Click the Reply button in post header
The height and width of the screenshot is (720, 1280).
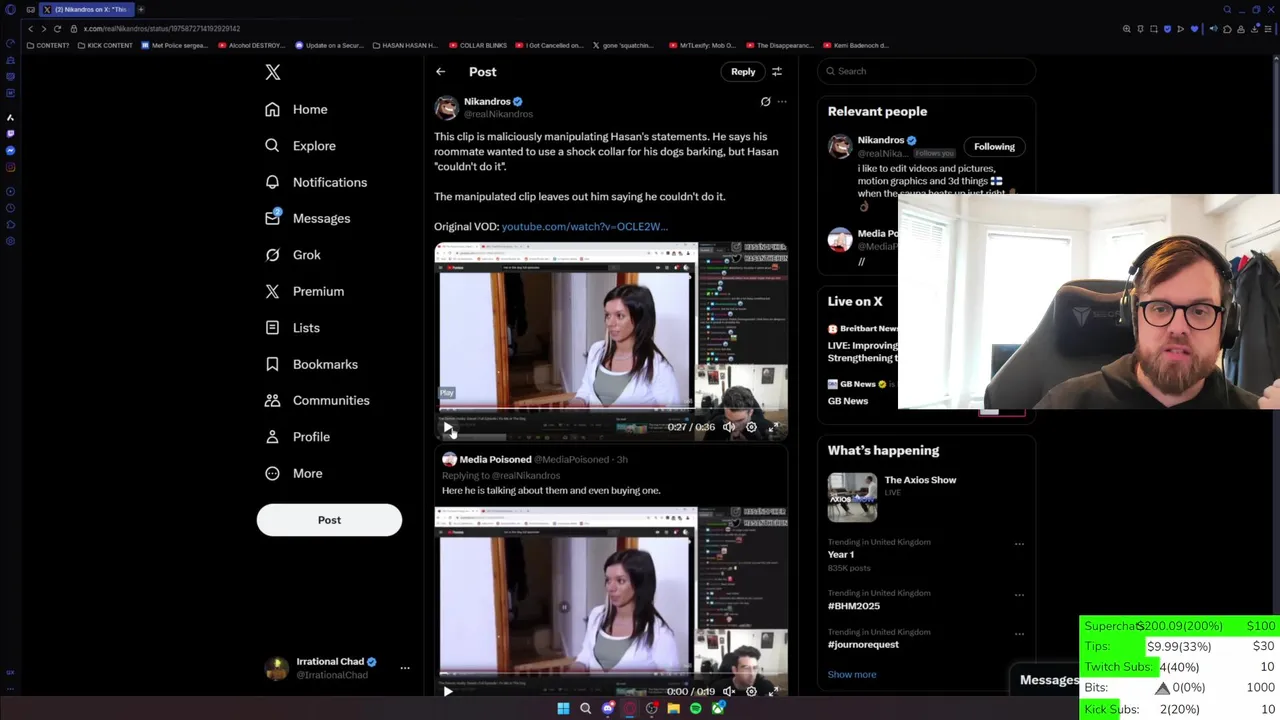(743, 72)
